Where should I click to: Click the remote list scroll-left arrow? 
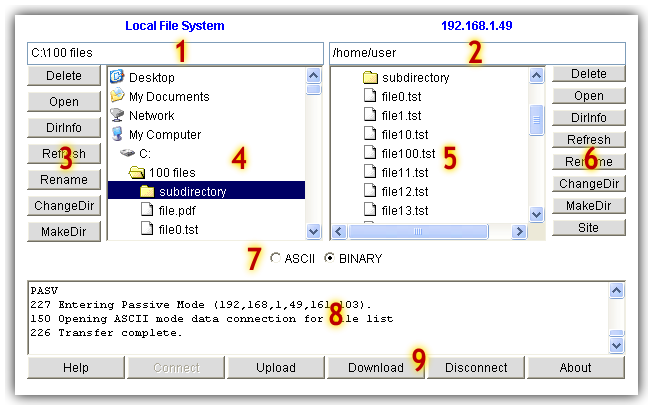[x=339, y=231]
